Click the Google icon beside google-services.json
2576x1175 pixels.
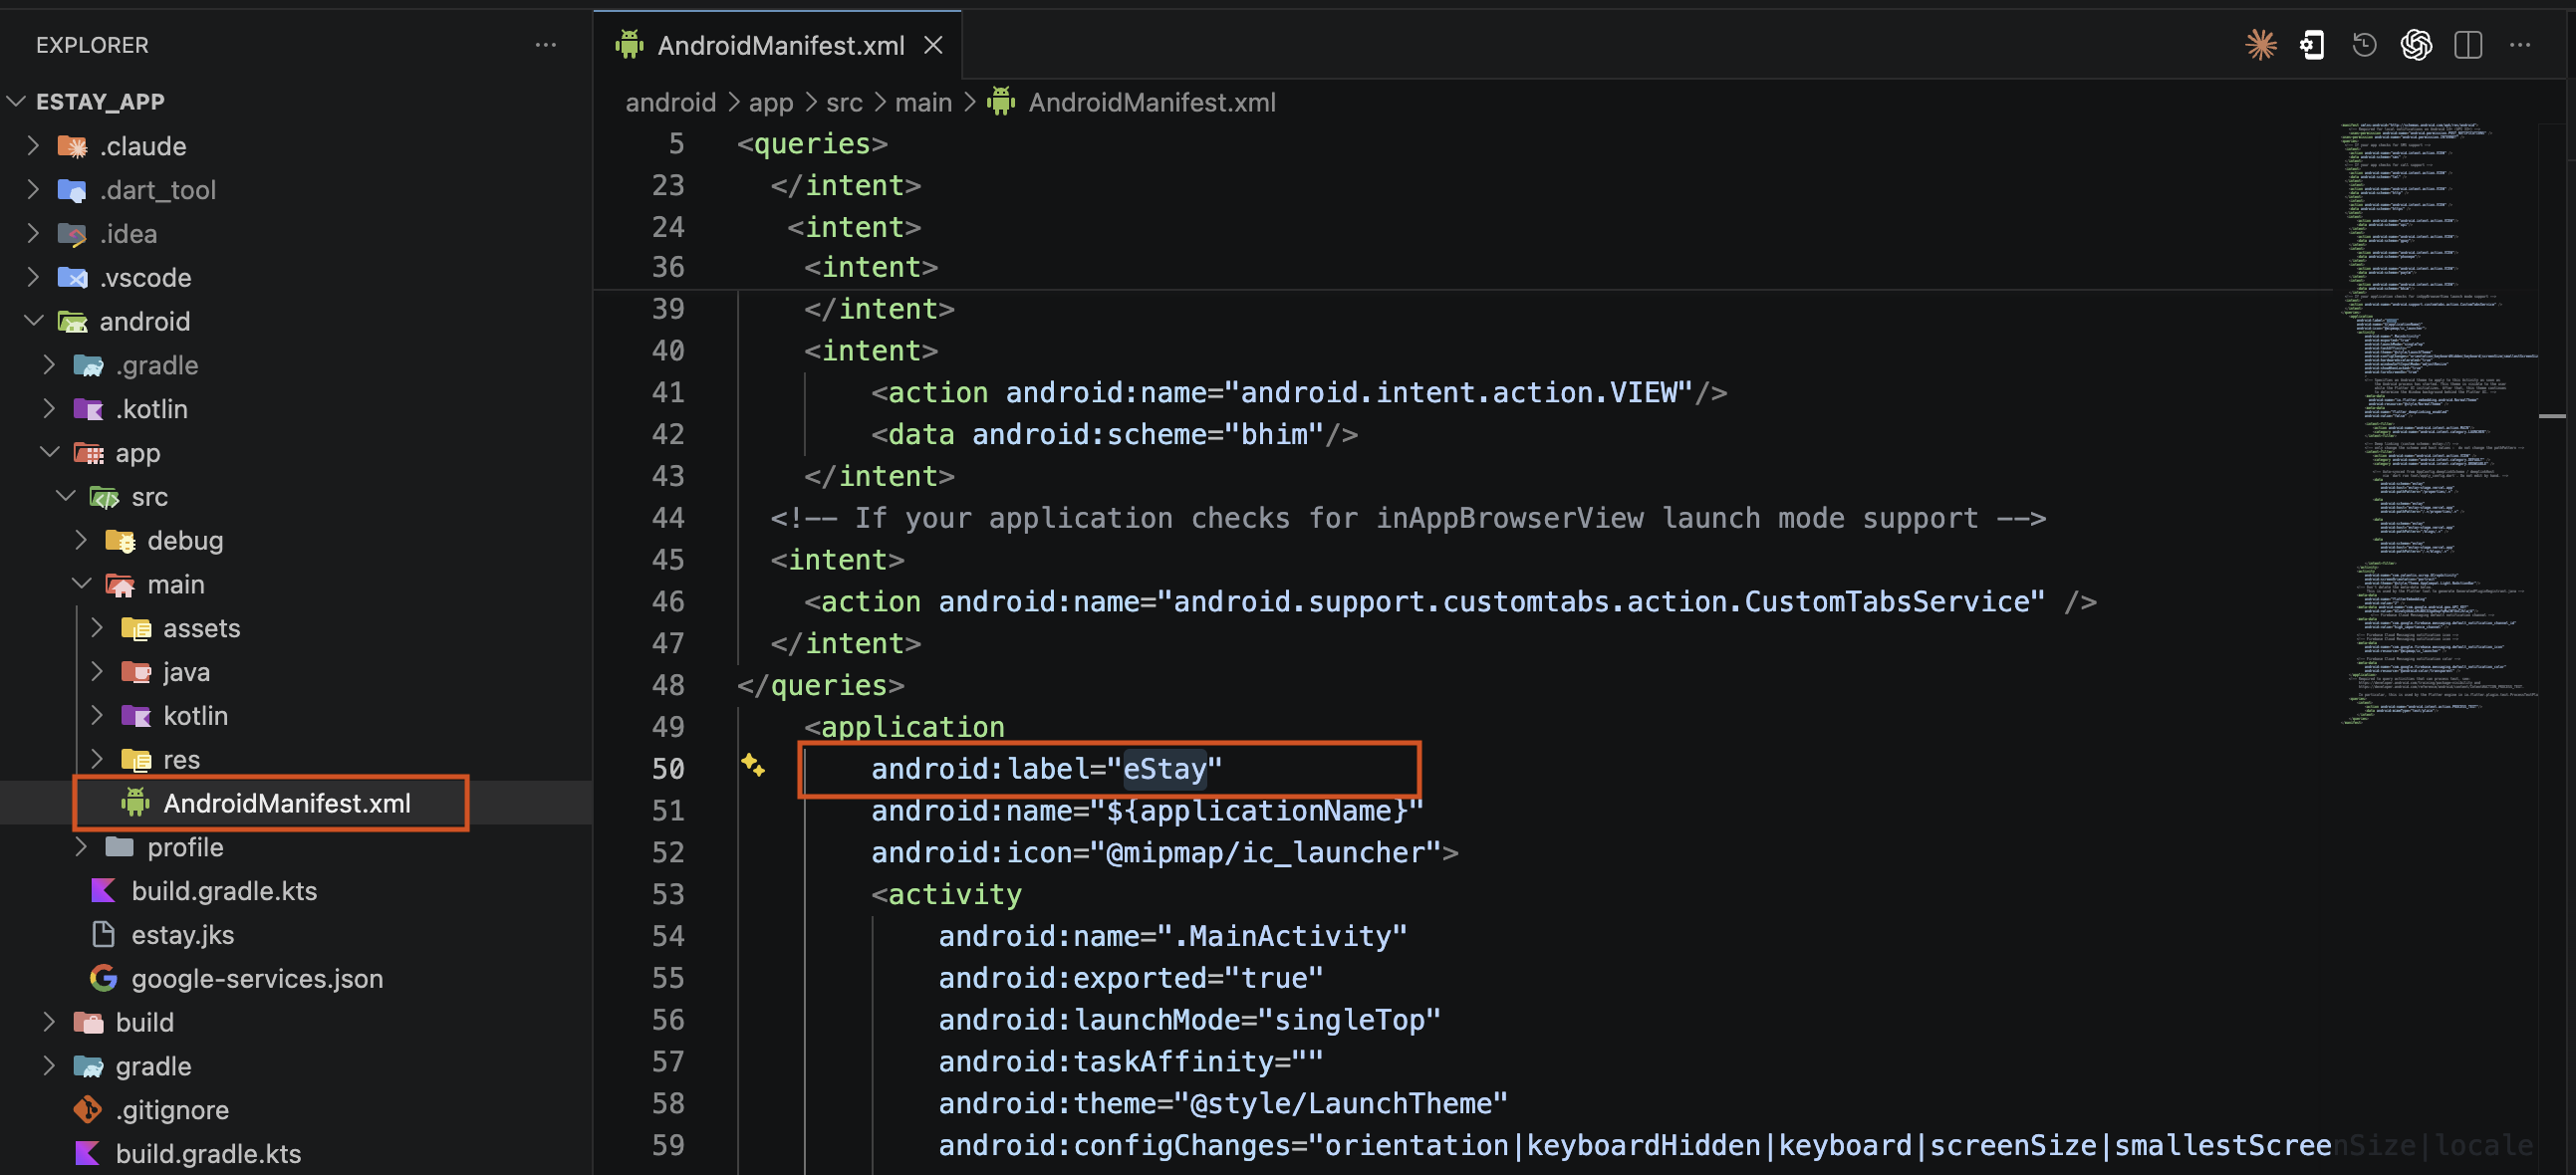tap(103, 977)
